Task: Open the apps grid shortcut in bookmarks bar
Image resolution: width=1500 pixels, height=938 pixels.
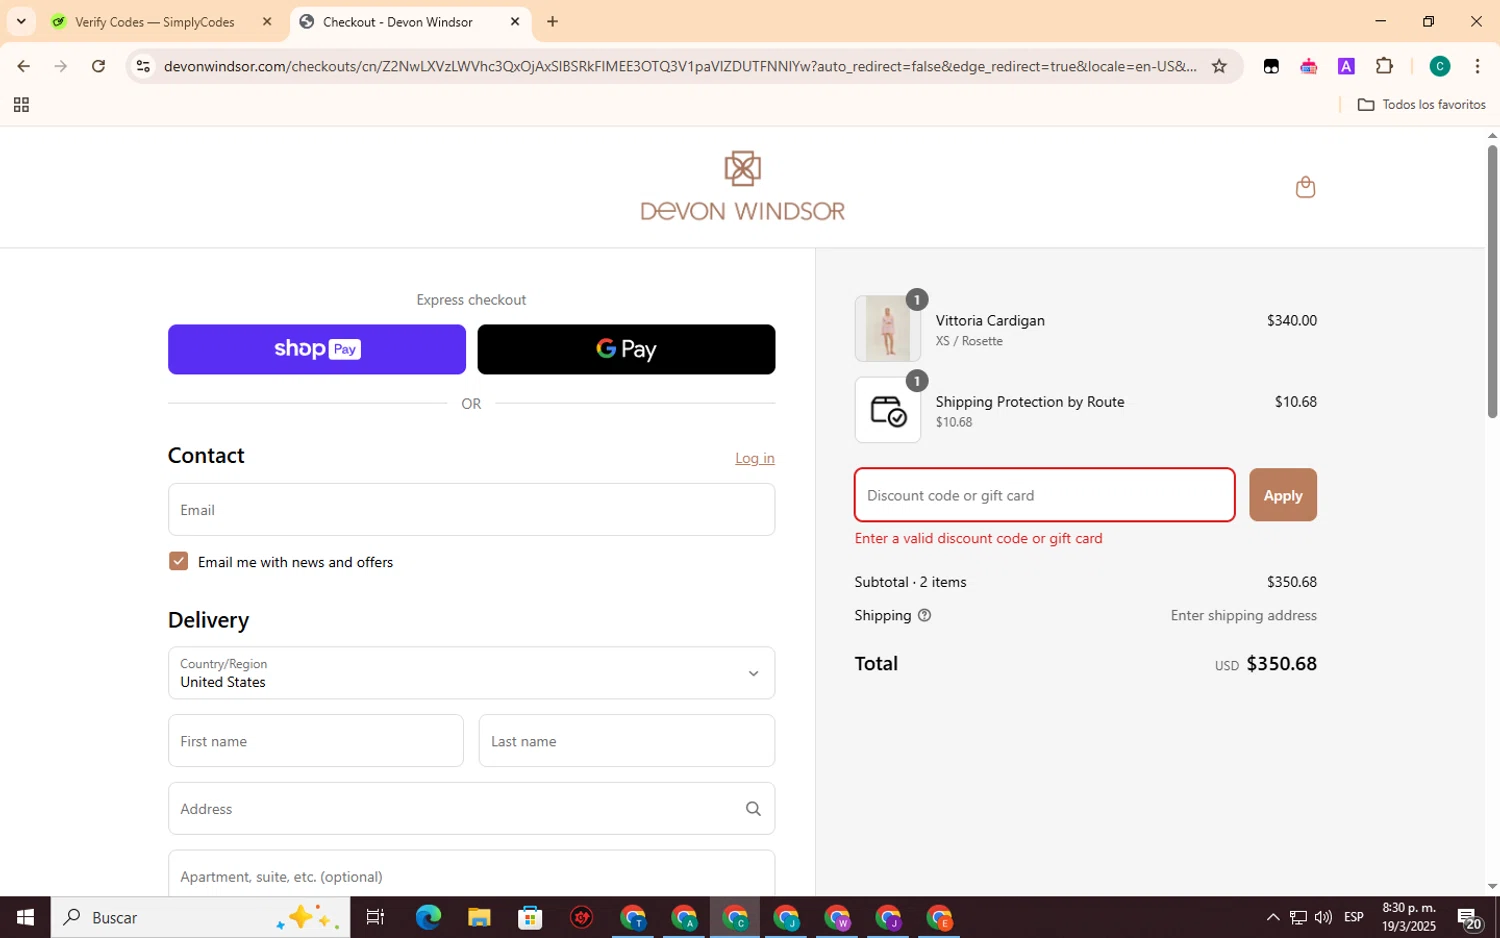Action: coord(21,105)
